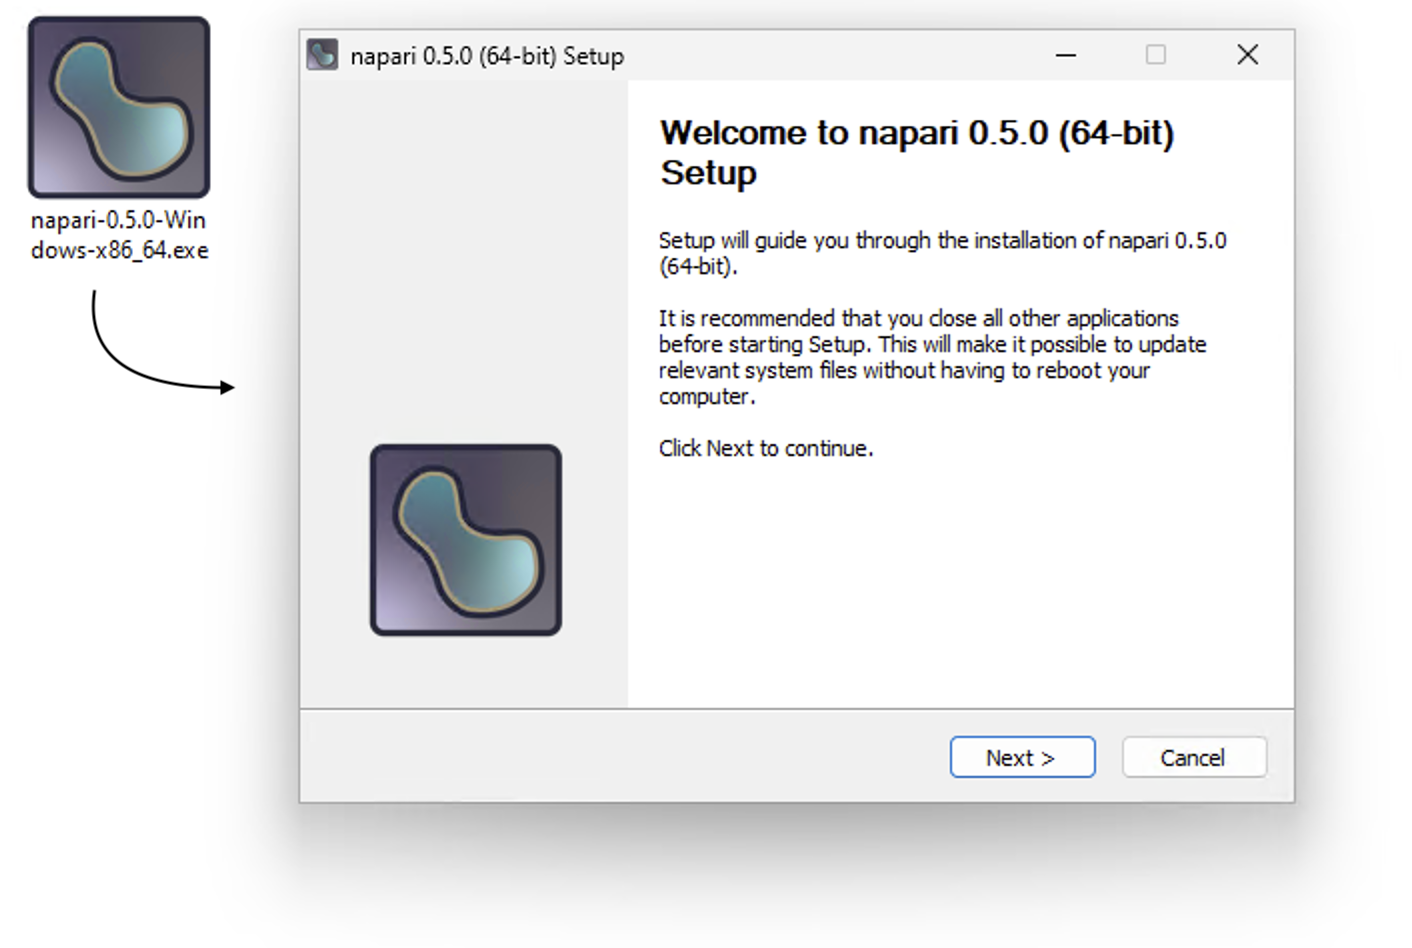The image size is (1412, 948).
Task: Click the setup instructions paragraph
Action: [932, 356]
